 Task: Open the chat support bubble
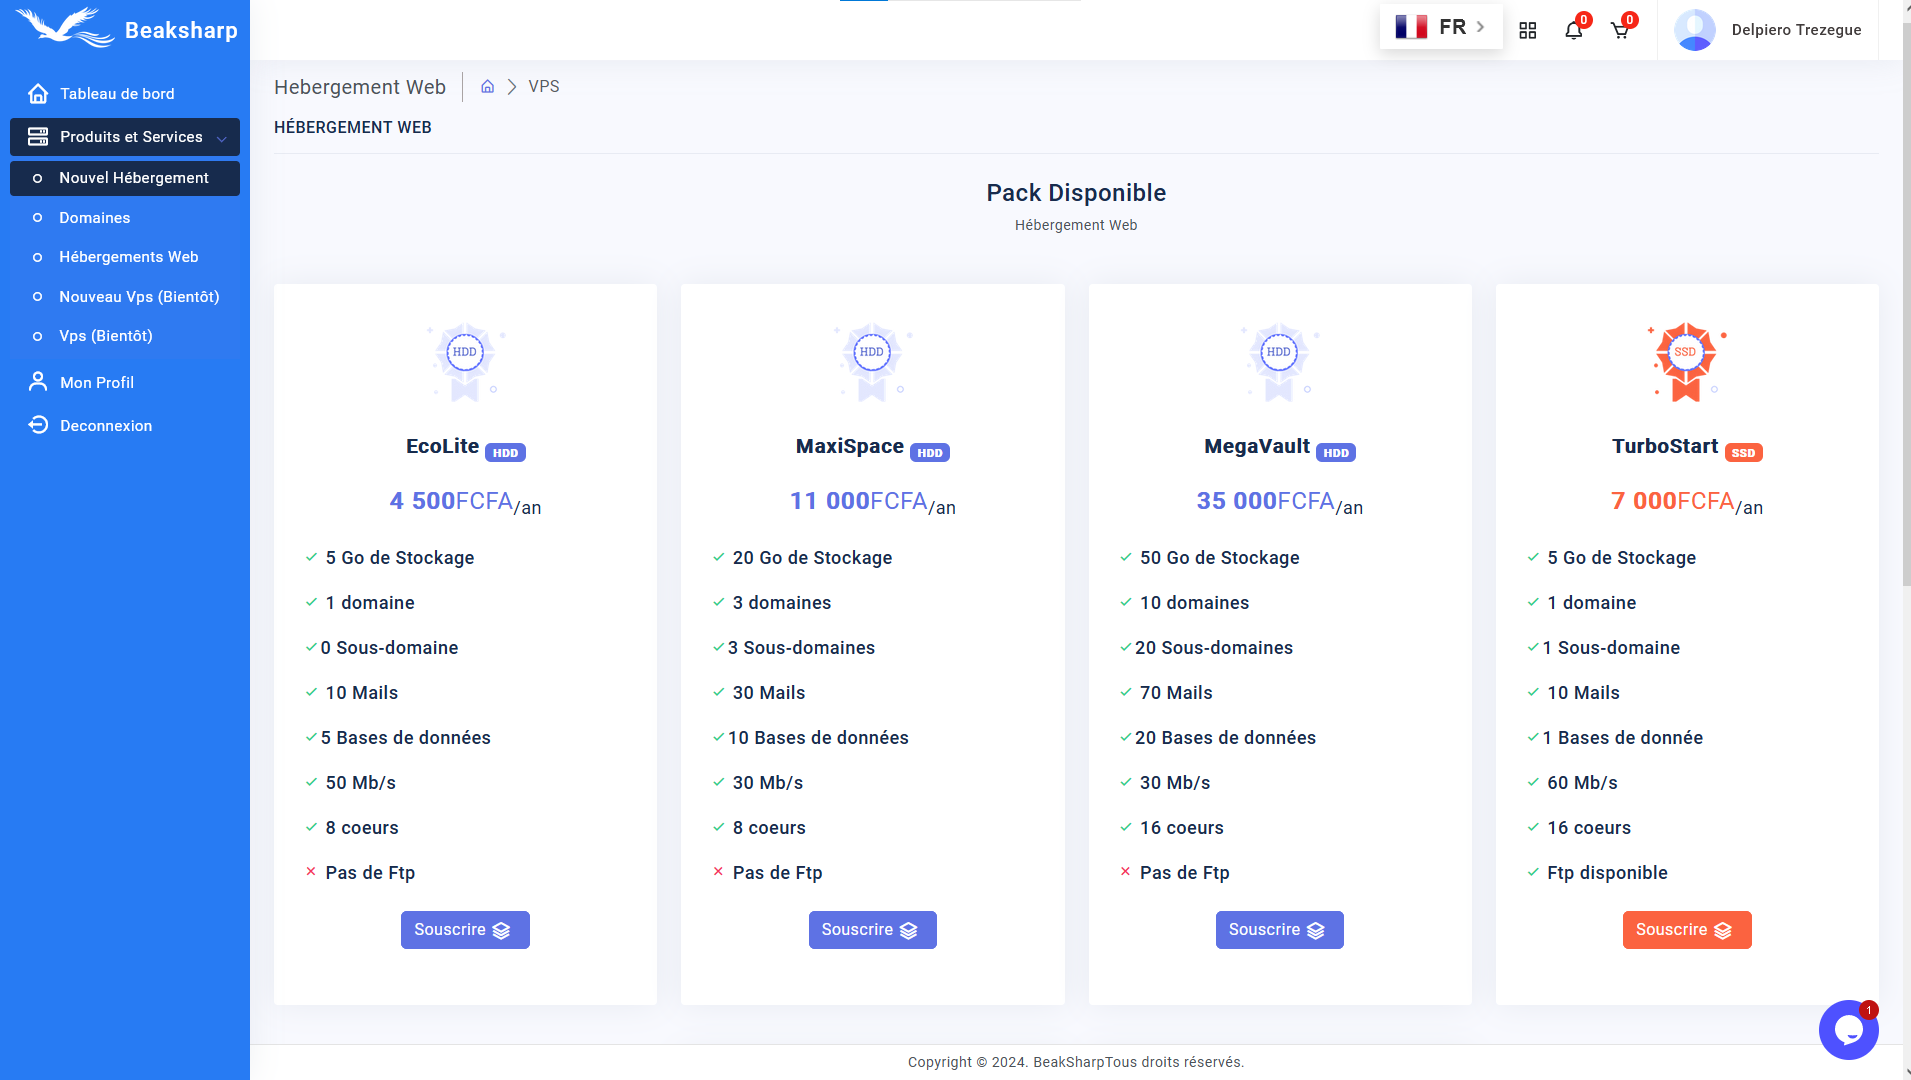(x=1848, y=1029)
